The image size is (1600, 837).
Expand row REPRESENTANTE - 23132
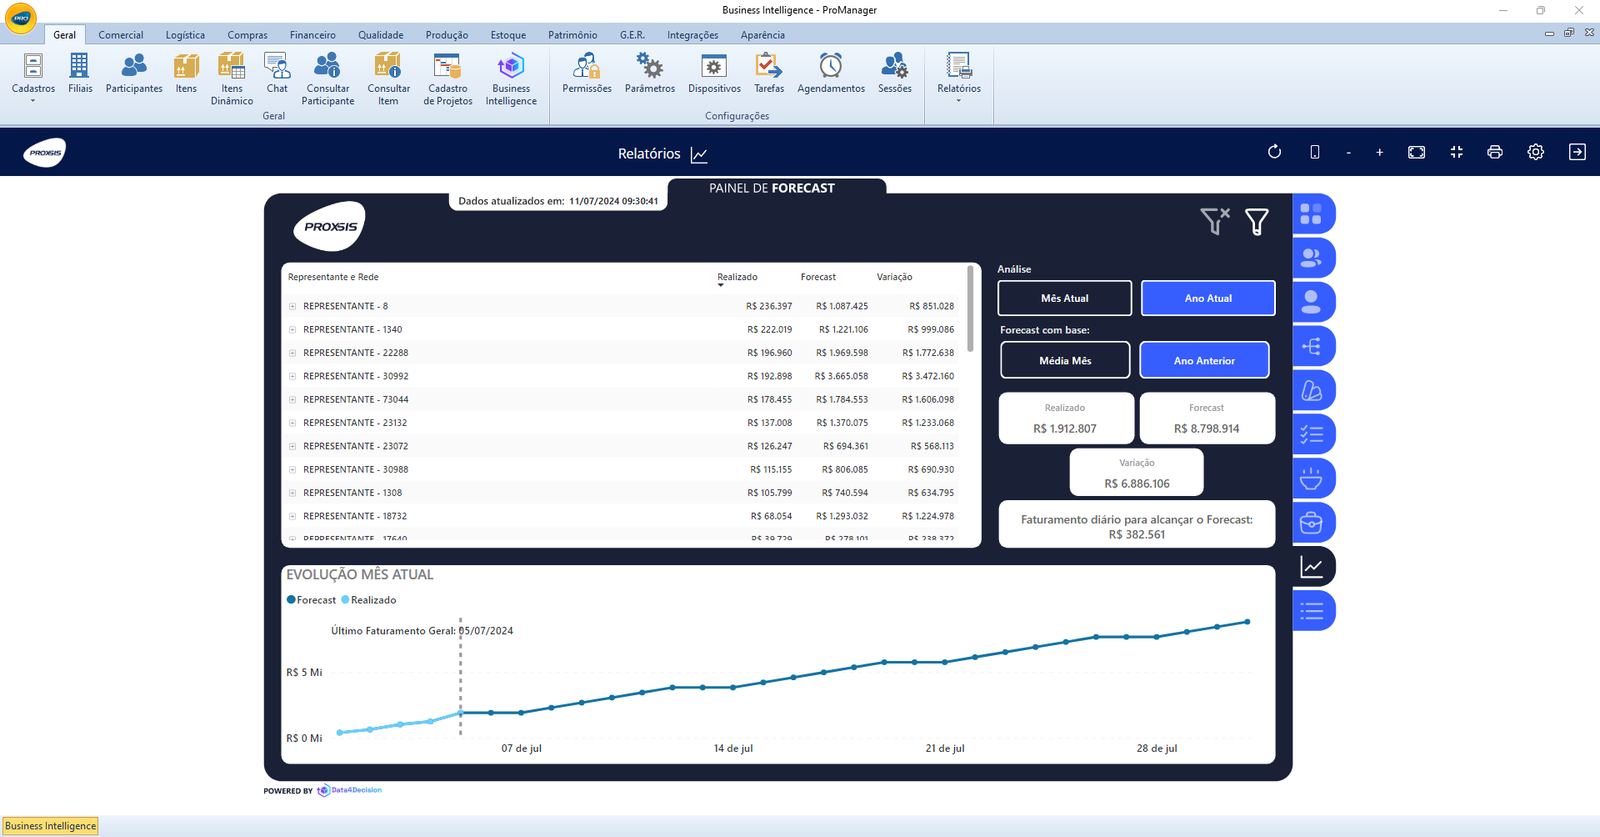(x=293, y=423)
